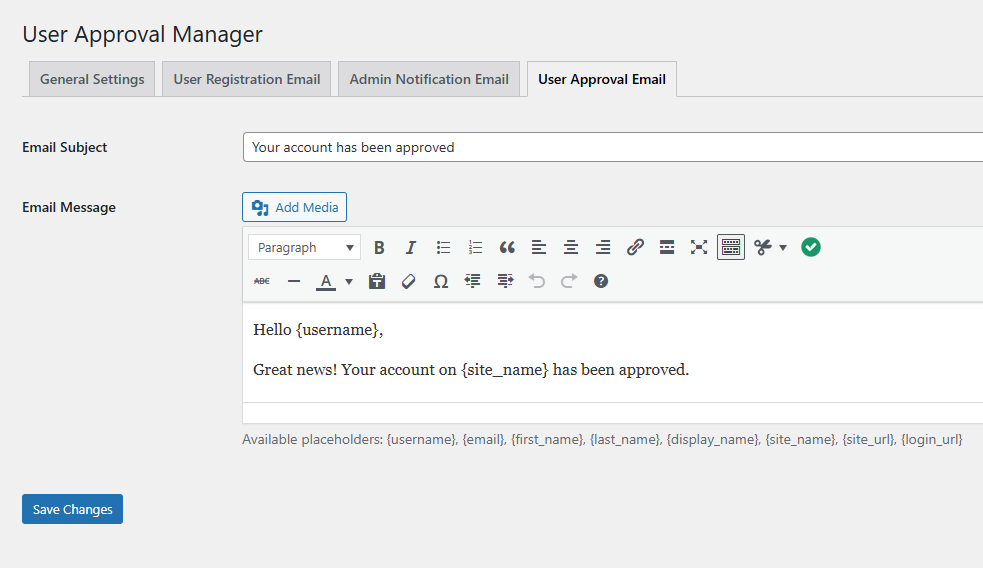Toggle strikethrough formatting

[262, 281]
